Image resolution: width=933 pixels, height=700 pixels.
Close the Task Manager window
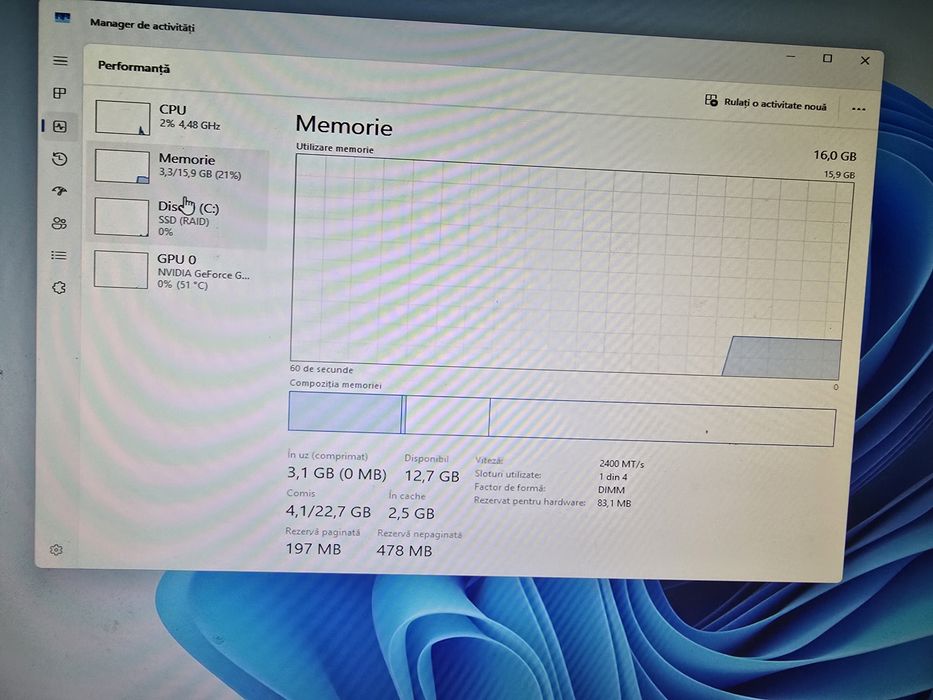point(865,60)
